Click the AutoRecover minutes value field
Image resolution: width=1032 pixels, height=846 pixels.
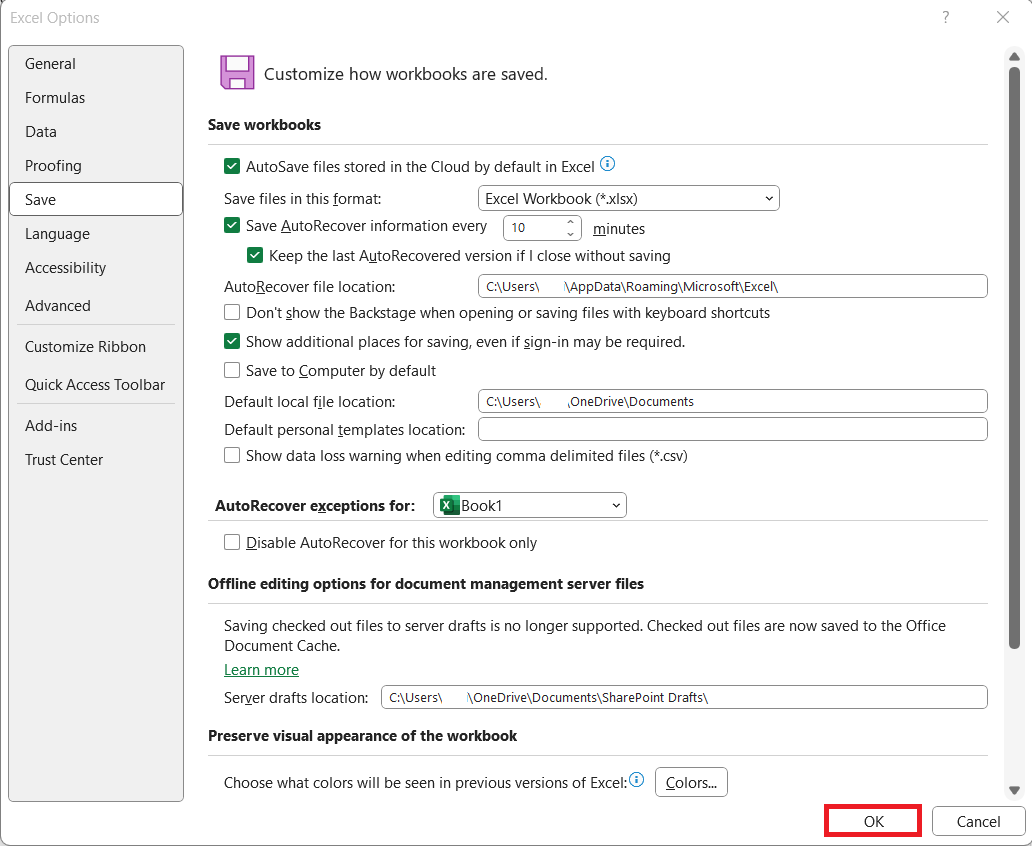coord(534,228)
